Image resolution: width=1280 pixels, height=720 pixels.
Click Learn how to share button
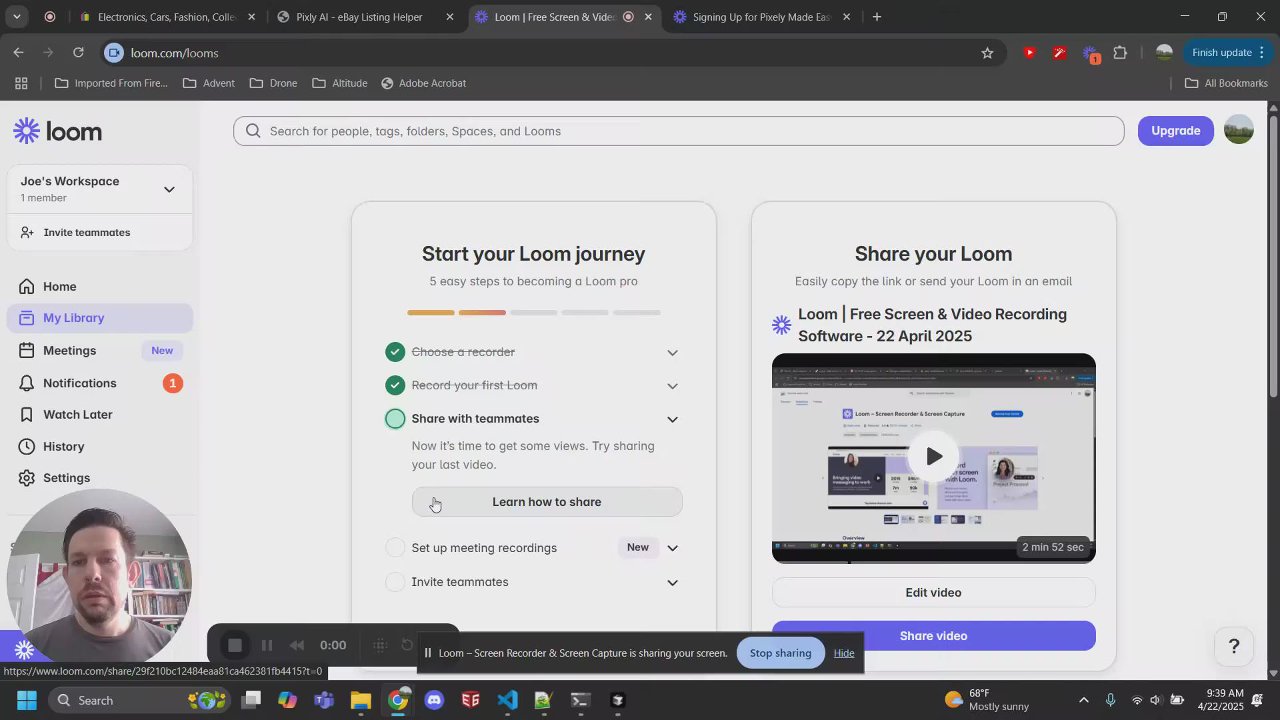[x=547, y=502]
